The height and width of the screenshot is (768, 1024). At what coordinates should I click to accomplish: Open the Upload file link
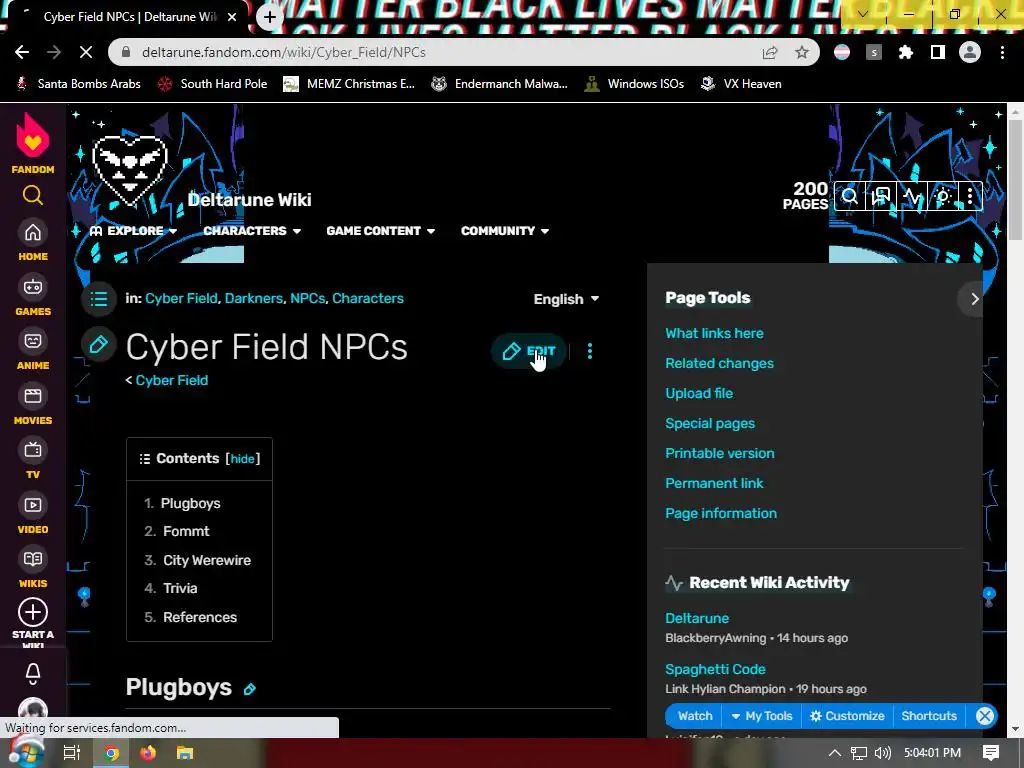(x=699, y=393)
